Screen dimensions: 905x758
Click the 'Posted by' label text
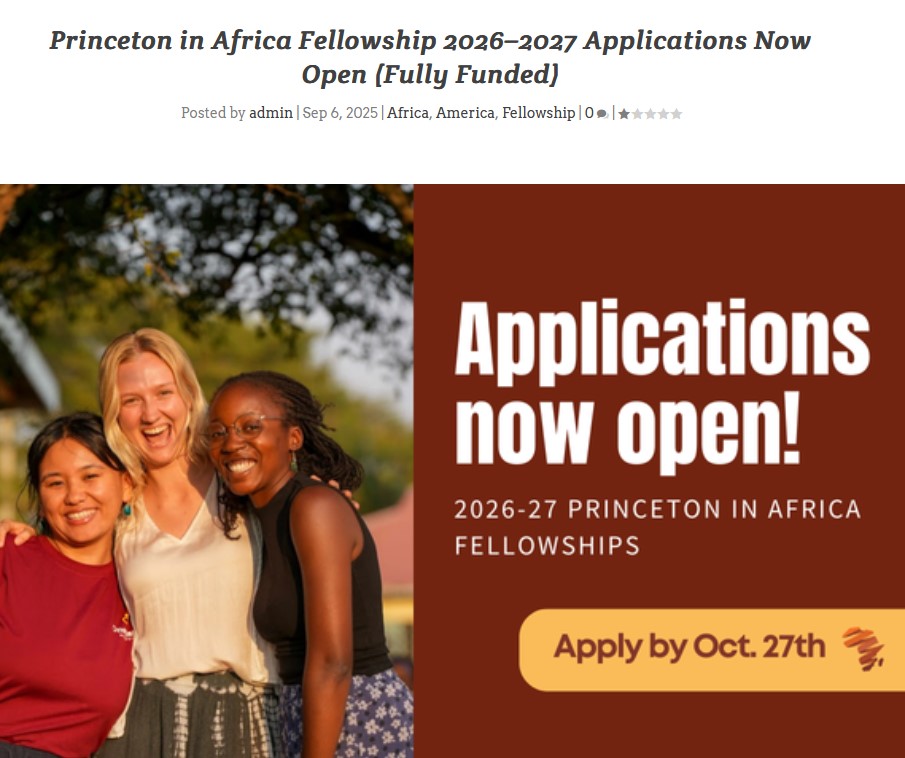(213, 113)
